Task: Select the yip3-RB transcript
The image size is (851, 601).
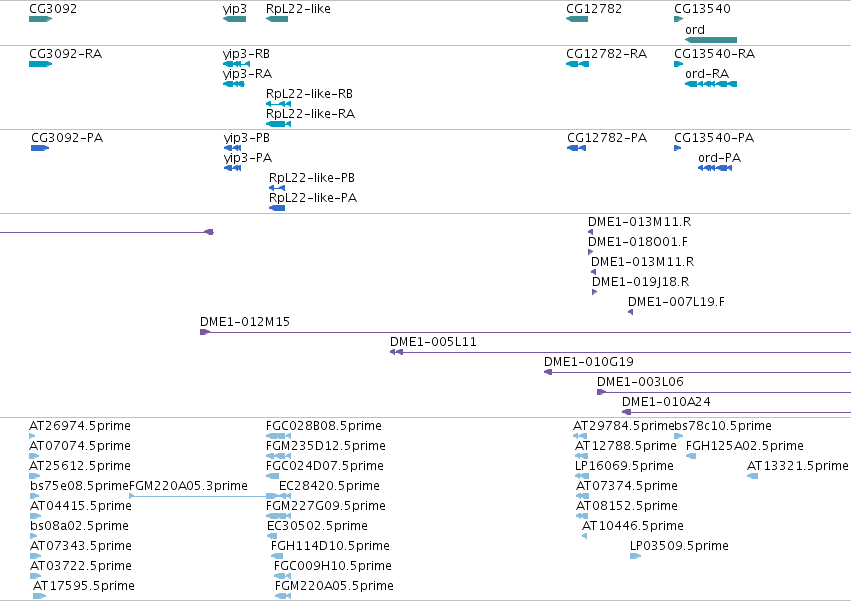Action: [x=237, y=64]
